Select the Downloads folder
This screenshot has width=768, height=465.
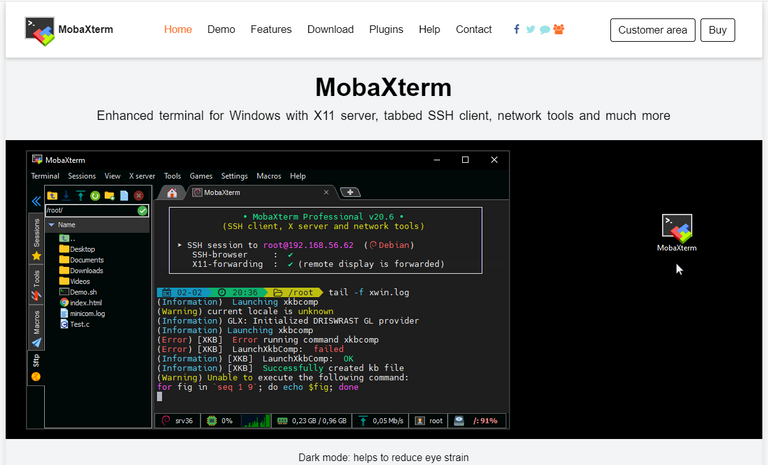81,270
